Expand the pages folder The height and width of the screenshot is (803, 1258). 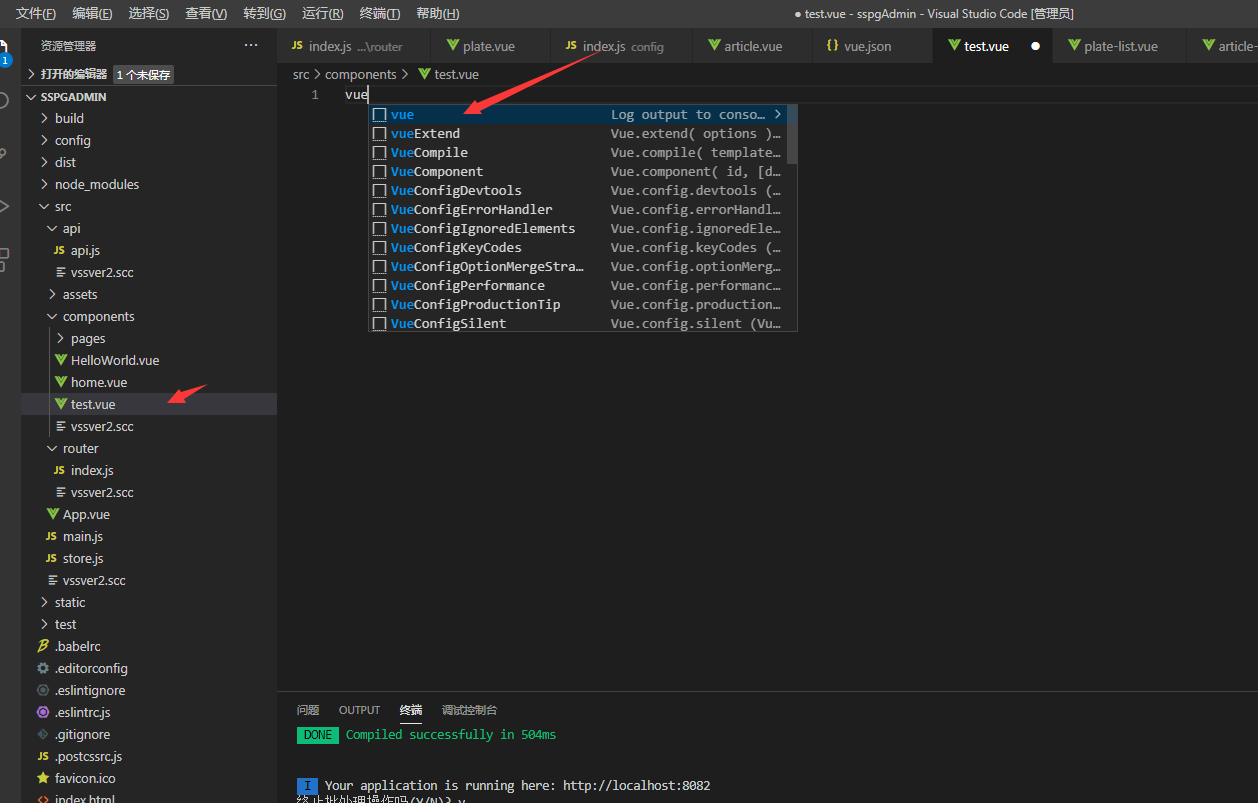(x=60, y=338)
